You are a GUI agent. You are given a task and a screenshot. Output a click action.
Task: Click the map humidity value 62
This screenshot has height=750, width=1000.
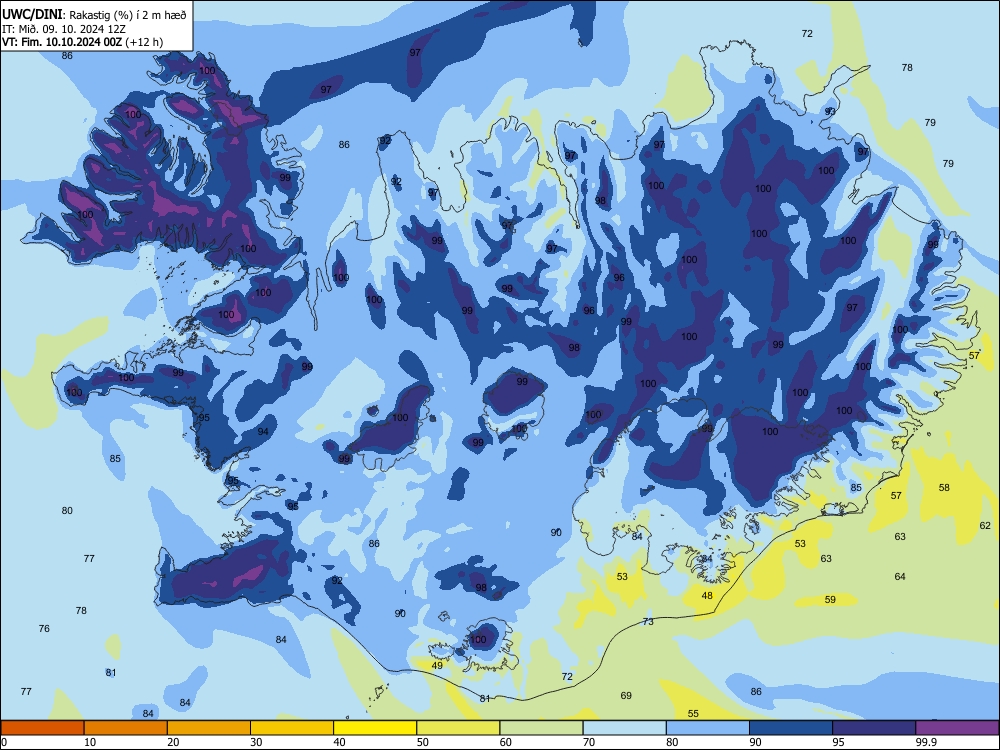[x=985, y=526]
